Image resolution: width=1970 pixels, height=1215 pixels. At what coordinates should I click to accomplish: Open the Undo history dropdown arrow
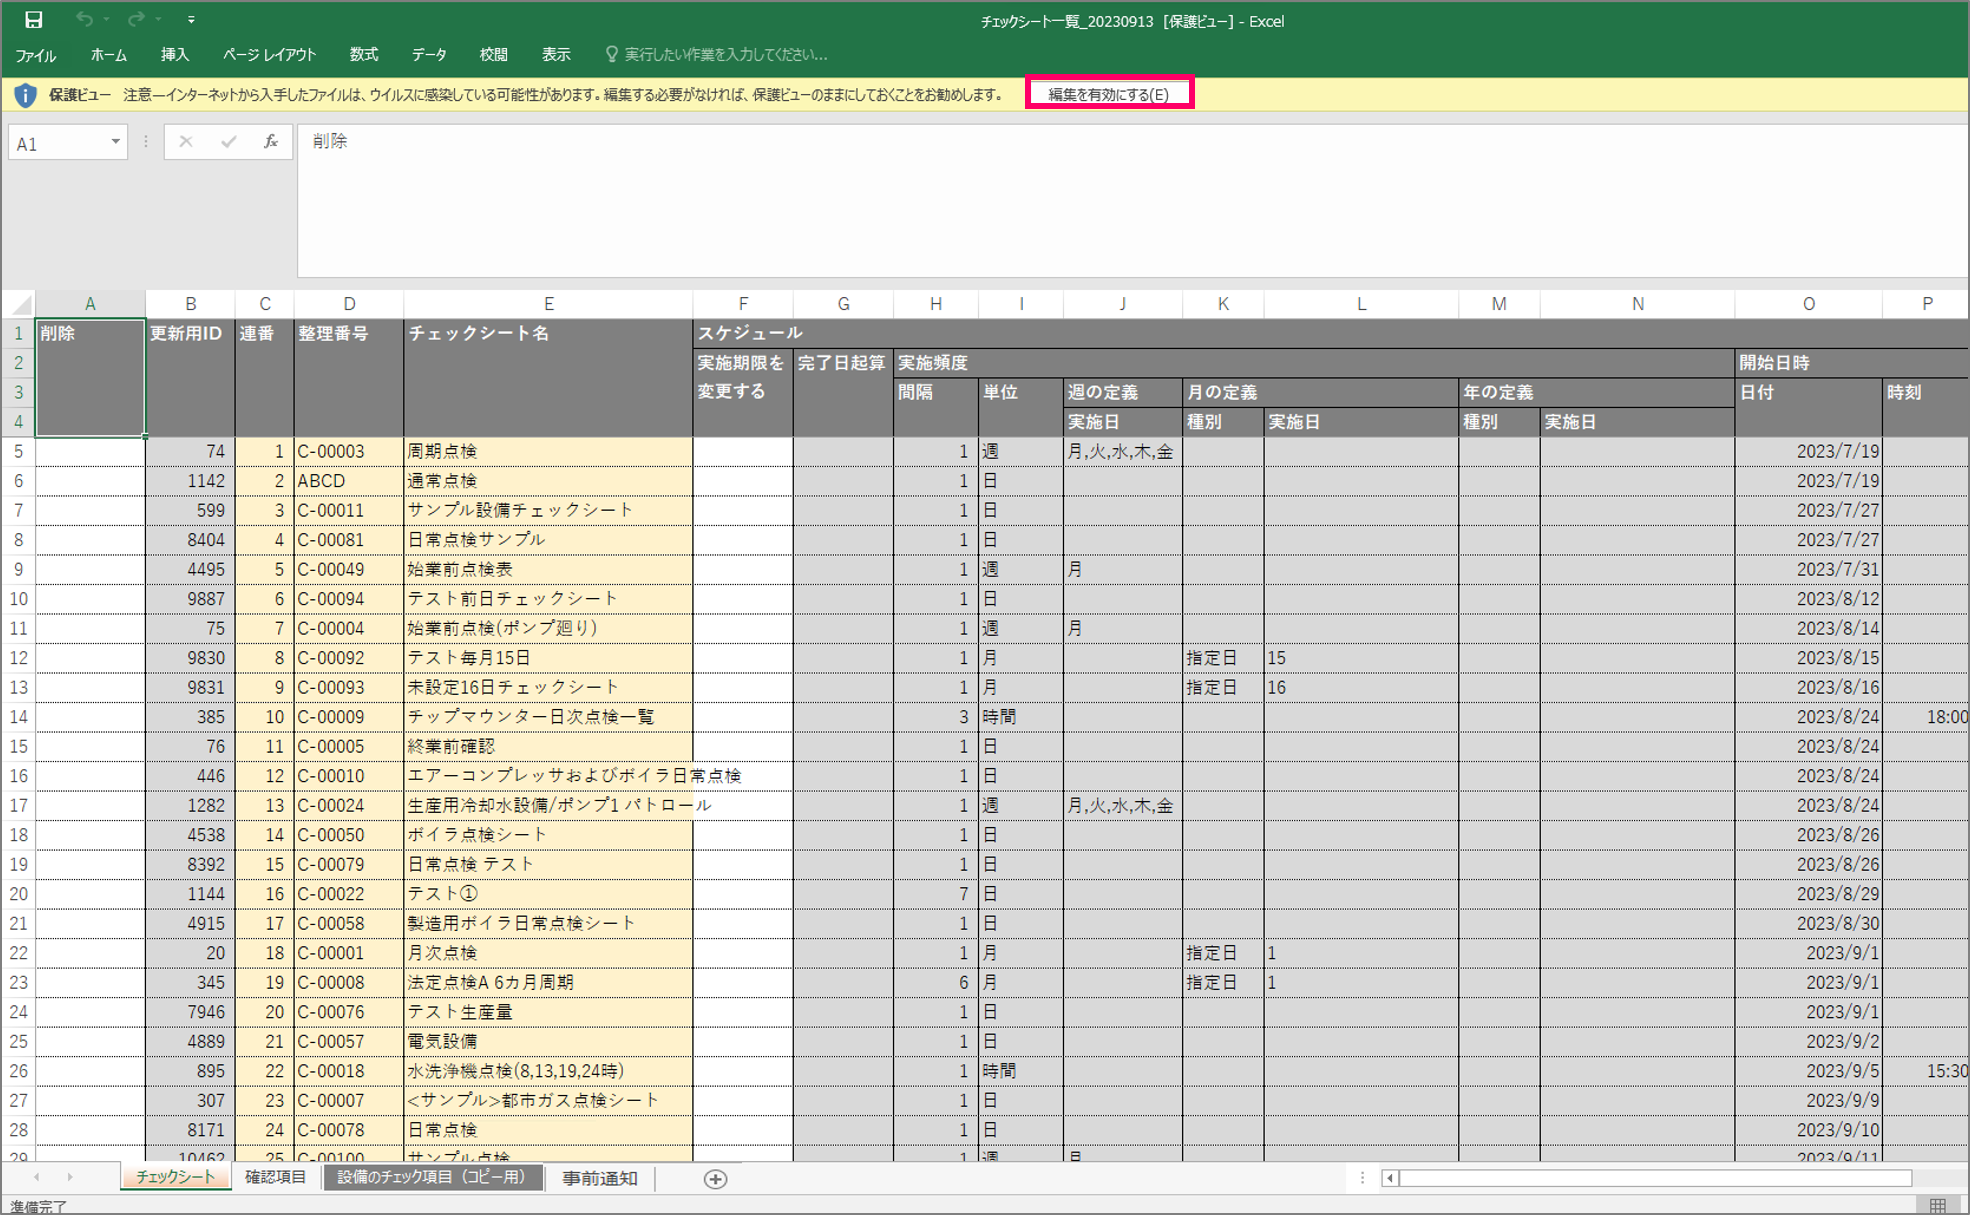click(106, 20)
